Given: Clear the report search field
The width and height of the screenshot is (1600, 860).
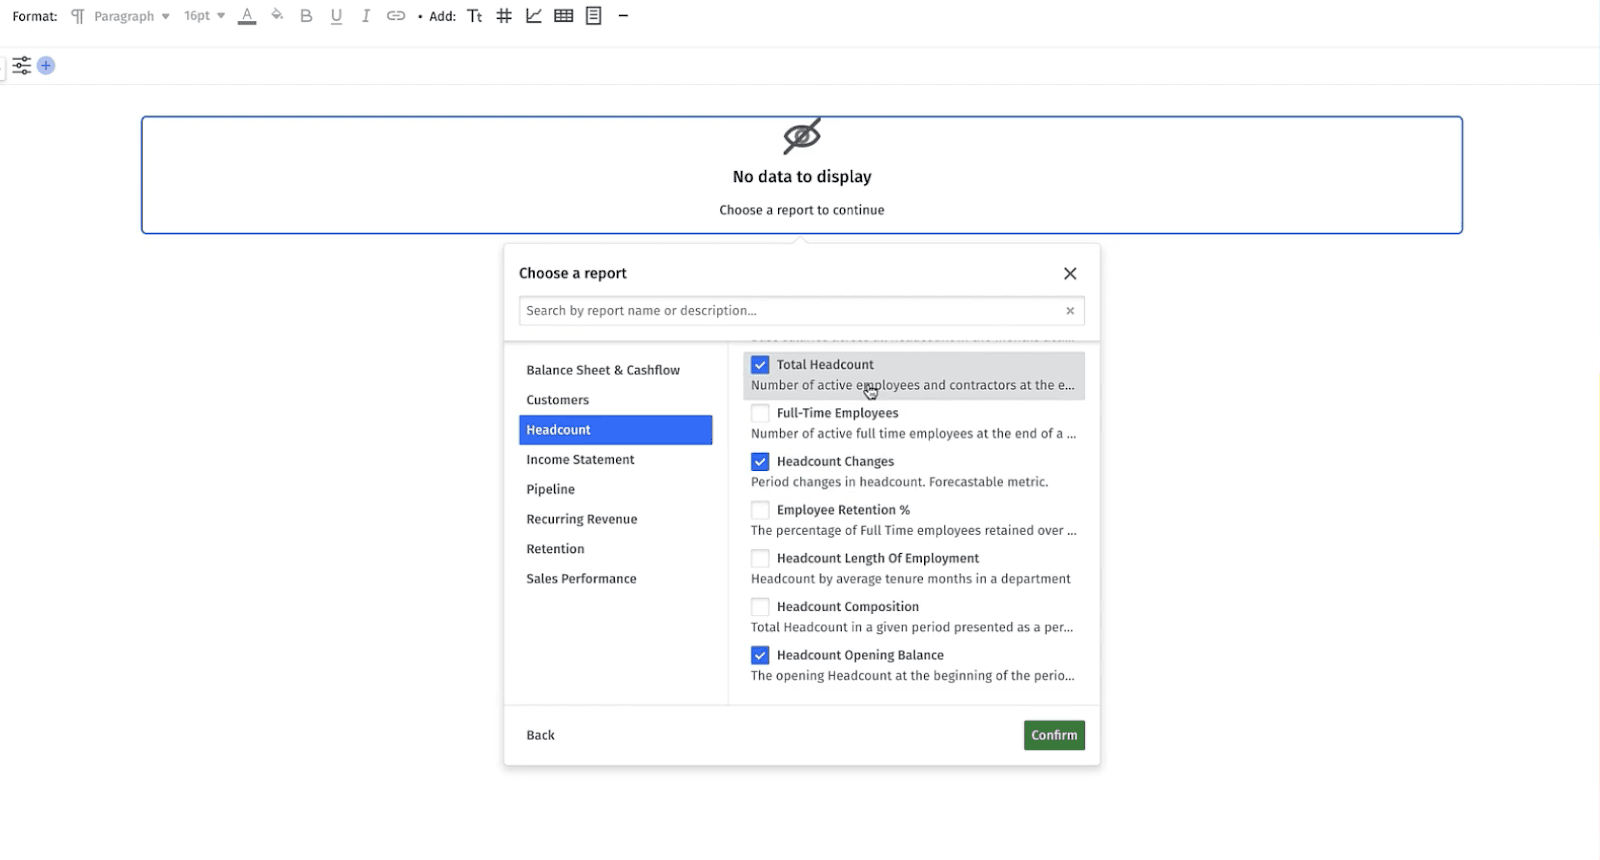Looking at the screenshot, I should click(x=1070, y=311).
